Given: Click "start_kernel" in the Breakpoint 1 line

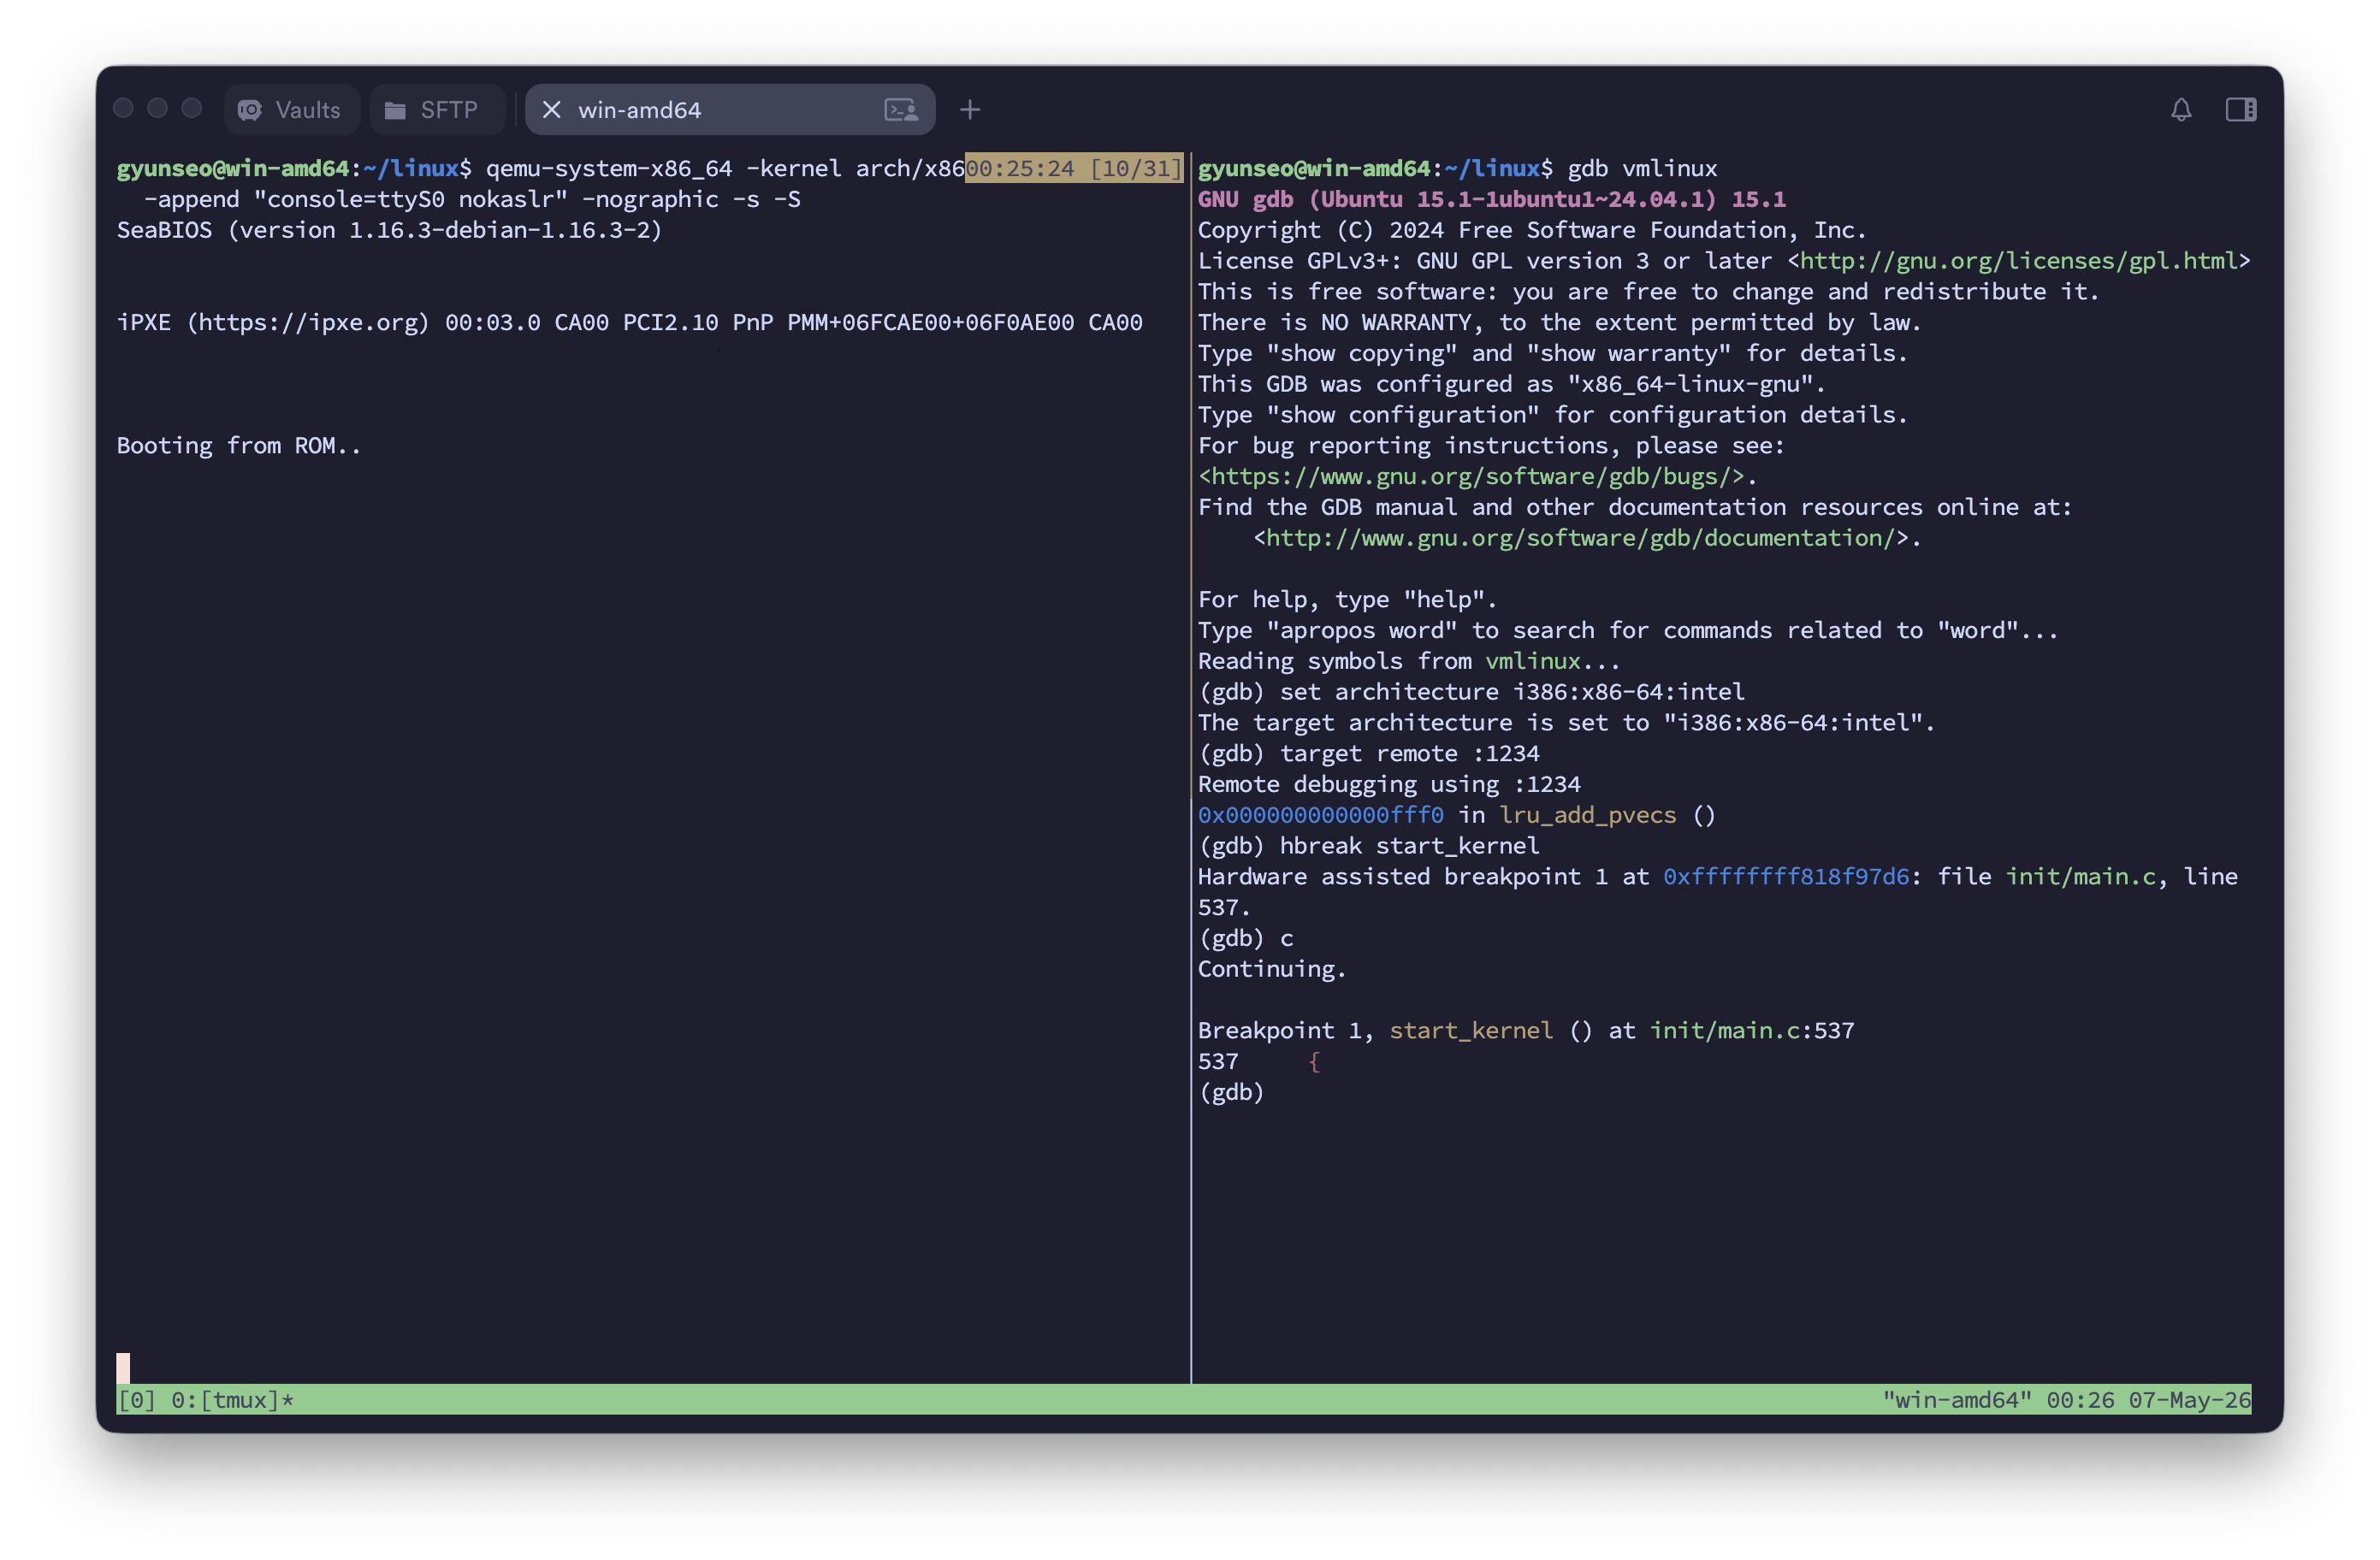Looking at the screenshot, I should coord(1471,1031).
